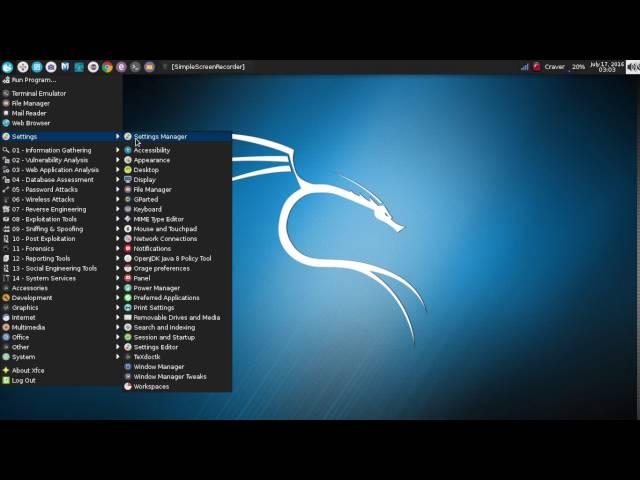Screen dimensions: 640x480
Task: Click the blue M launcher icon
Action: 65,67
